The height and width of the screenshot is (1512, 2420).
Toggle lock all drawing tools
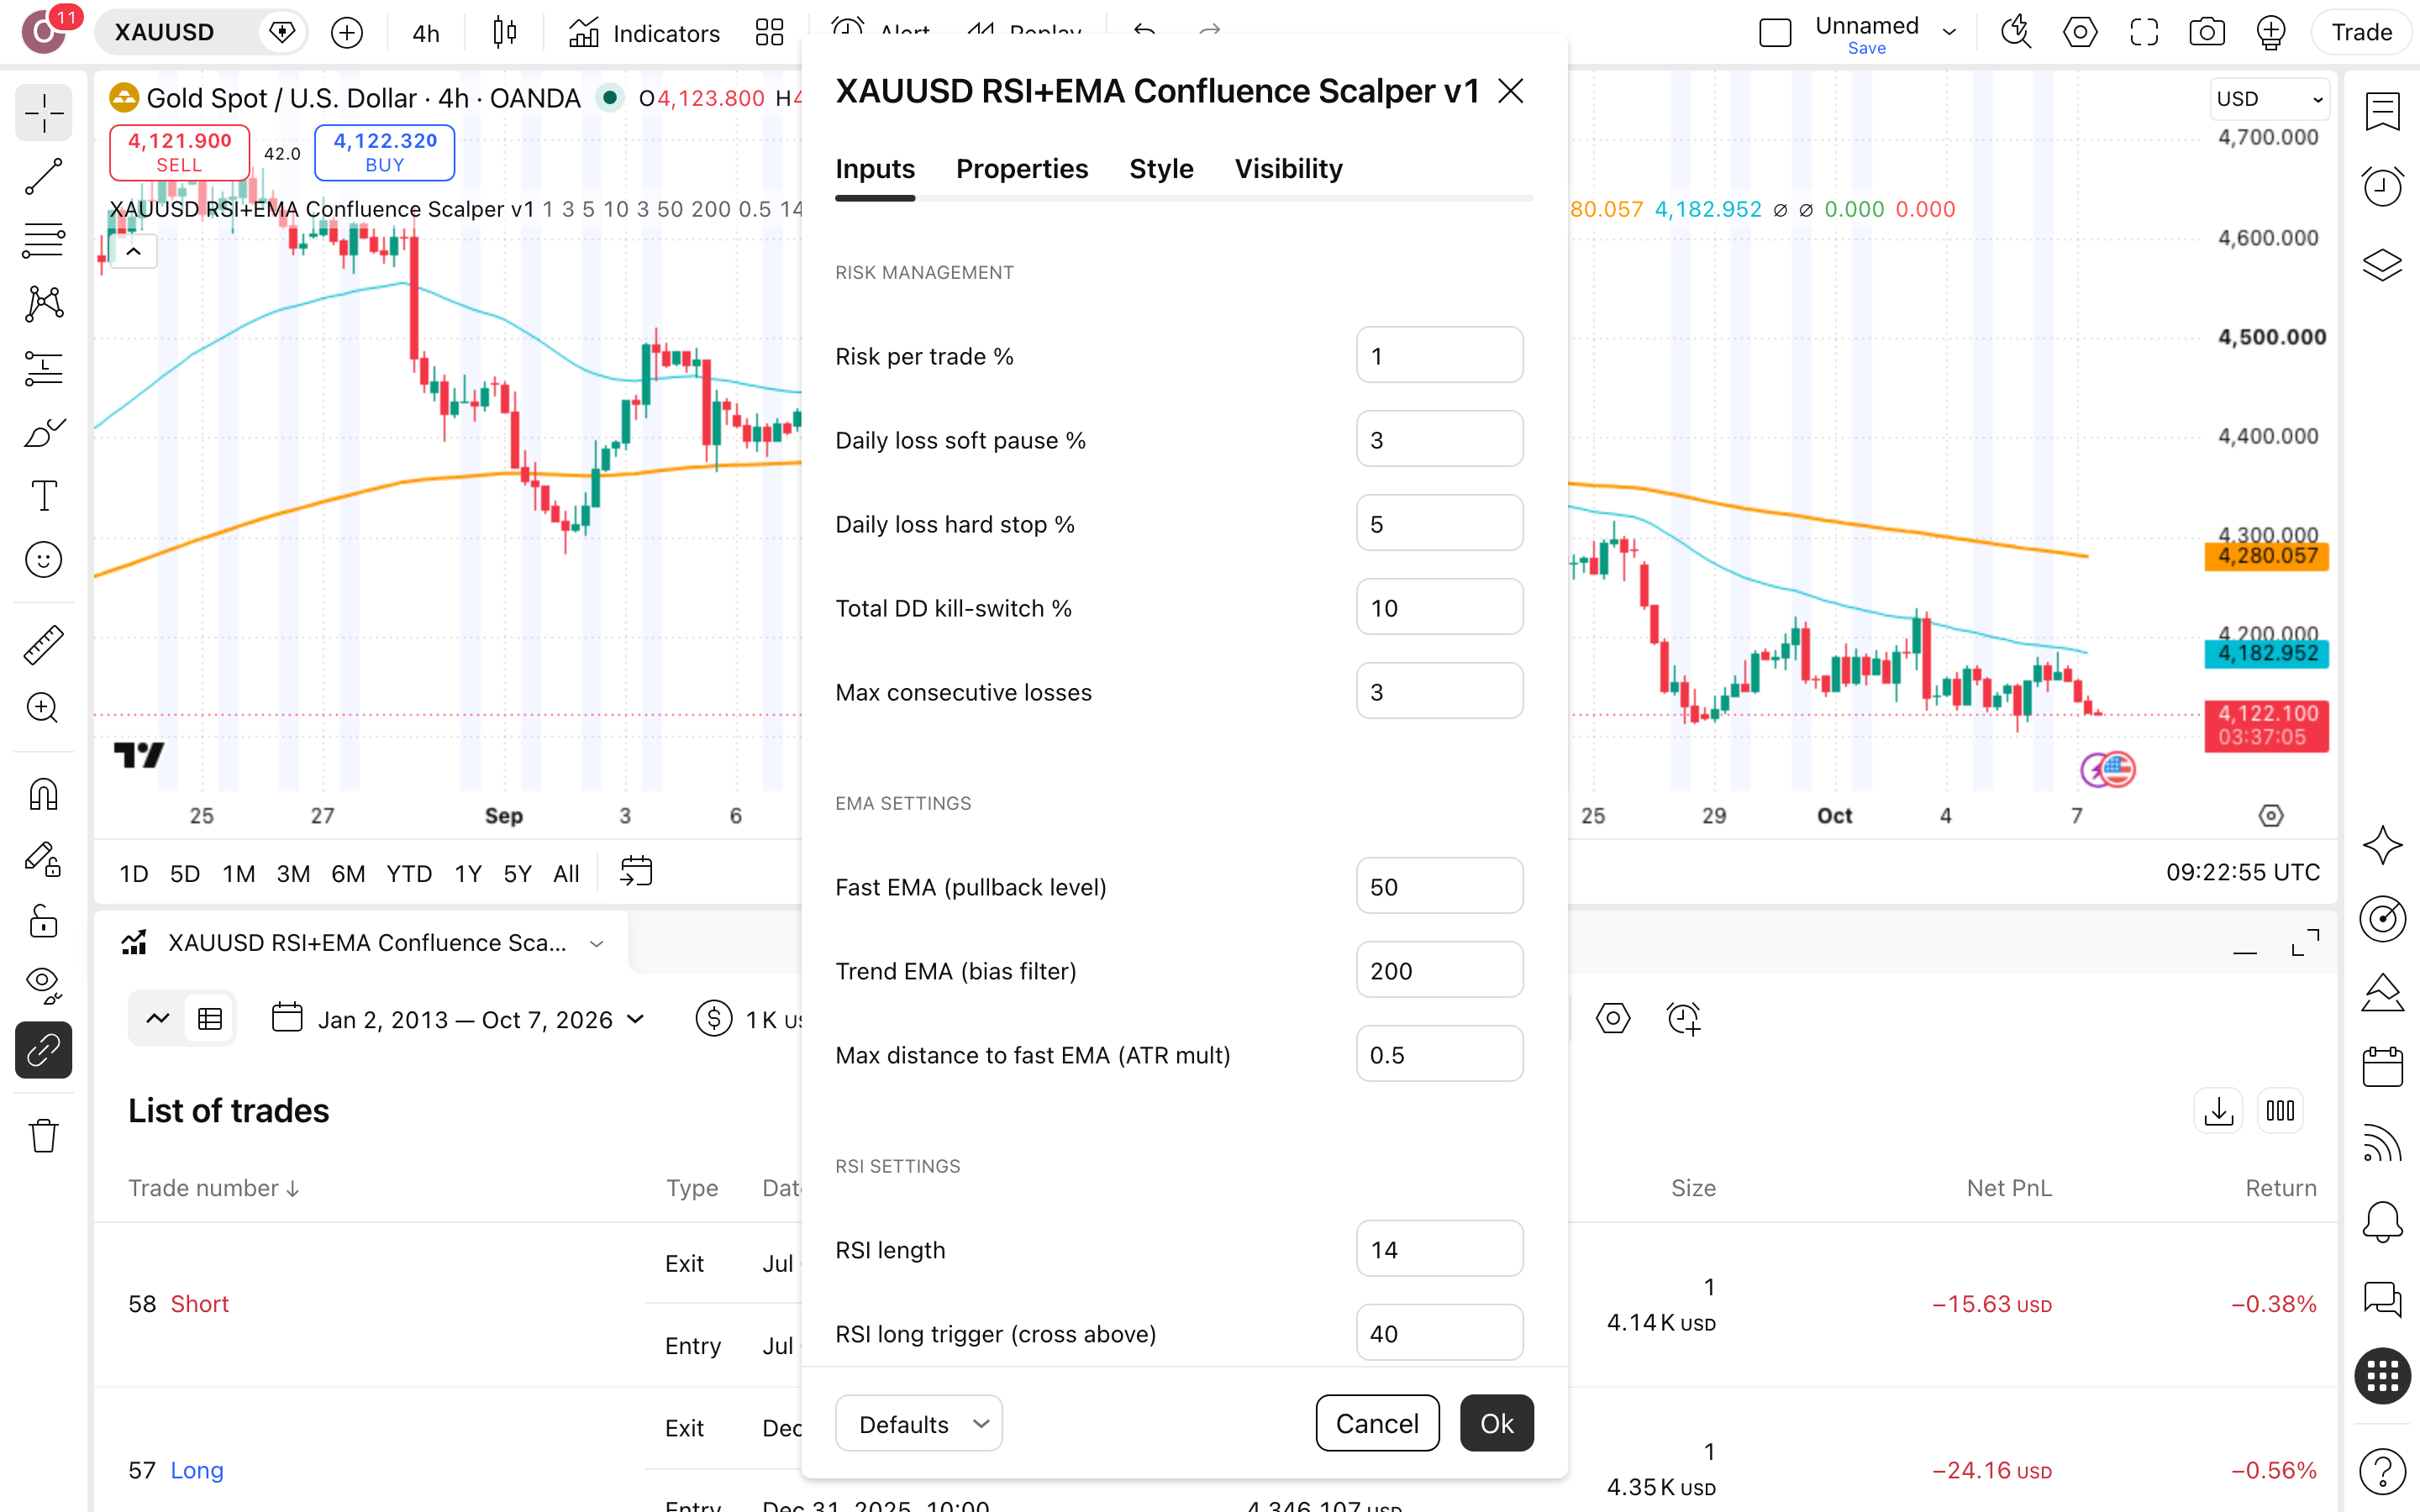click(x=43, y=921)
